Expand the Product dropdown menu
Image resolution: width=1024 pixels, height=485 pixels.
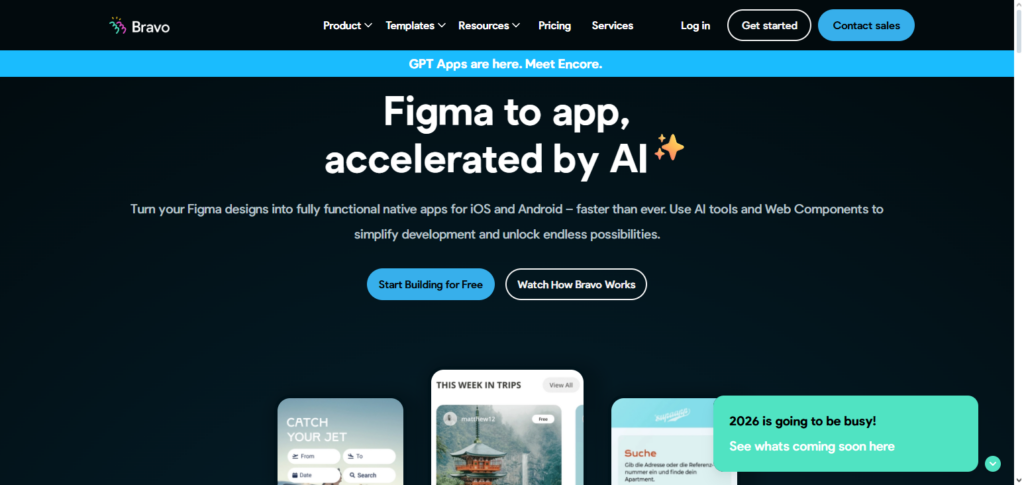tap(347, 25)
